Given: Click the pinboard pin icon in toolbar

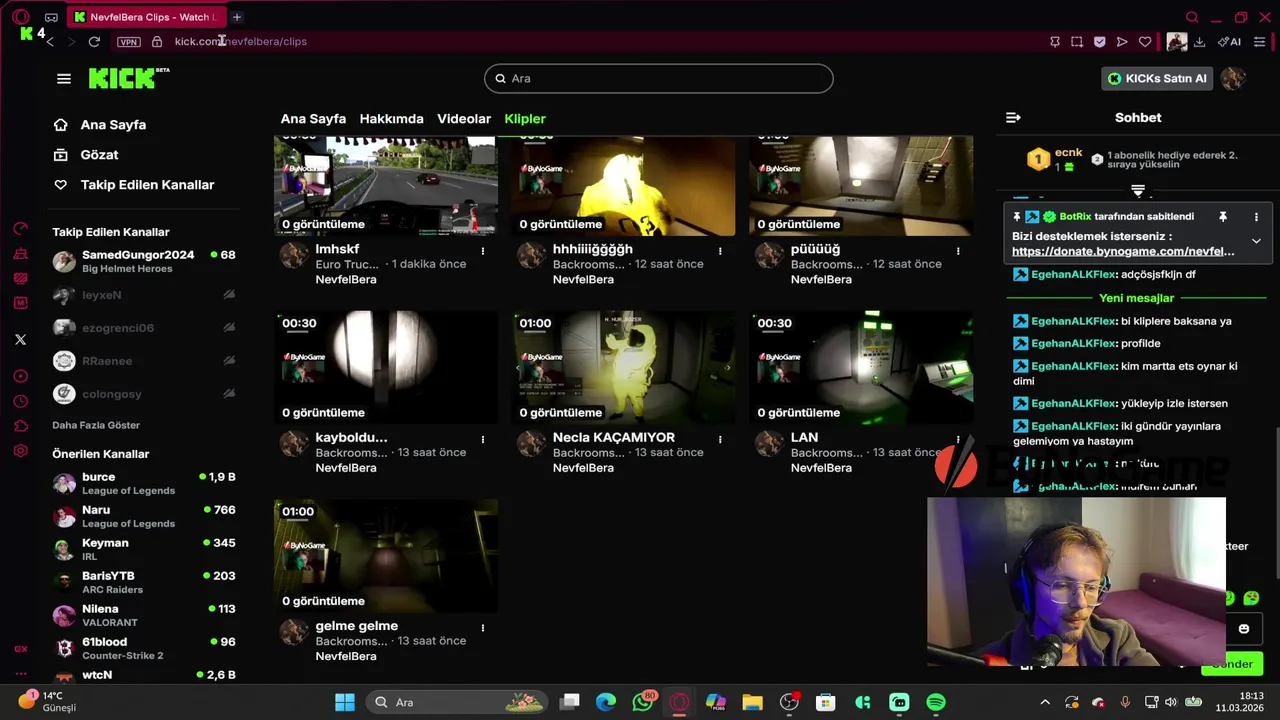Looking at the screenshot, I should (x=1055, y=42).
